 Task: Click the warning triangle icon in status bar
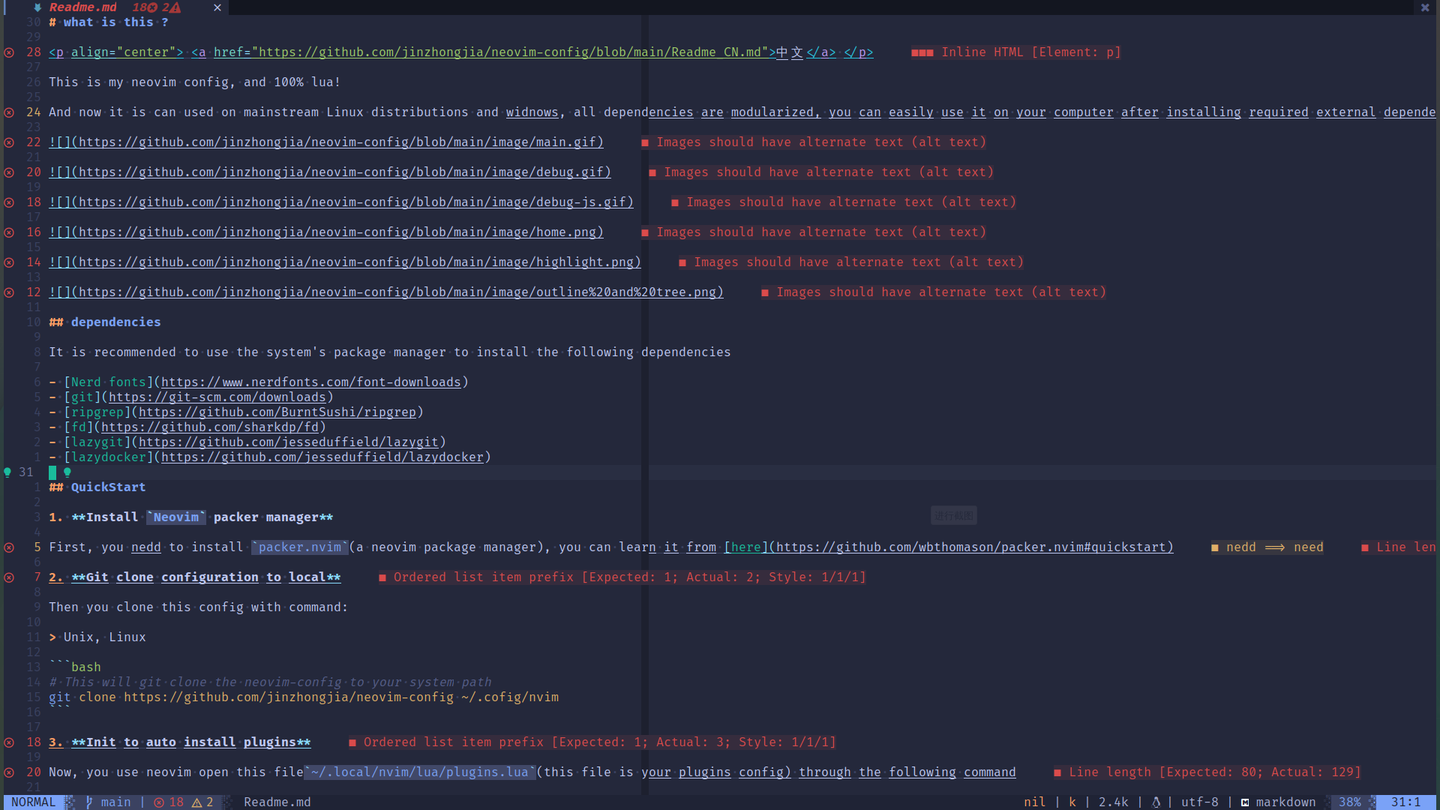coord(197,802)
